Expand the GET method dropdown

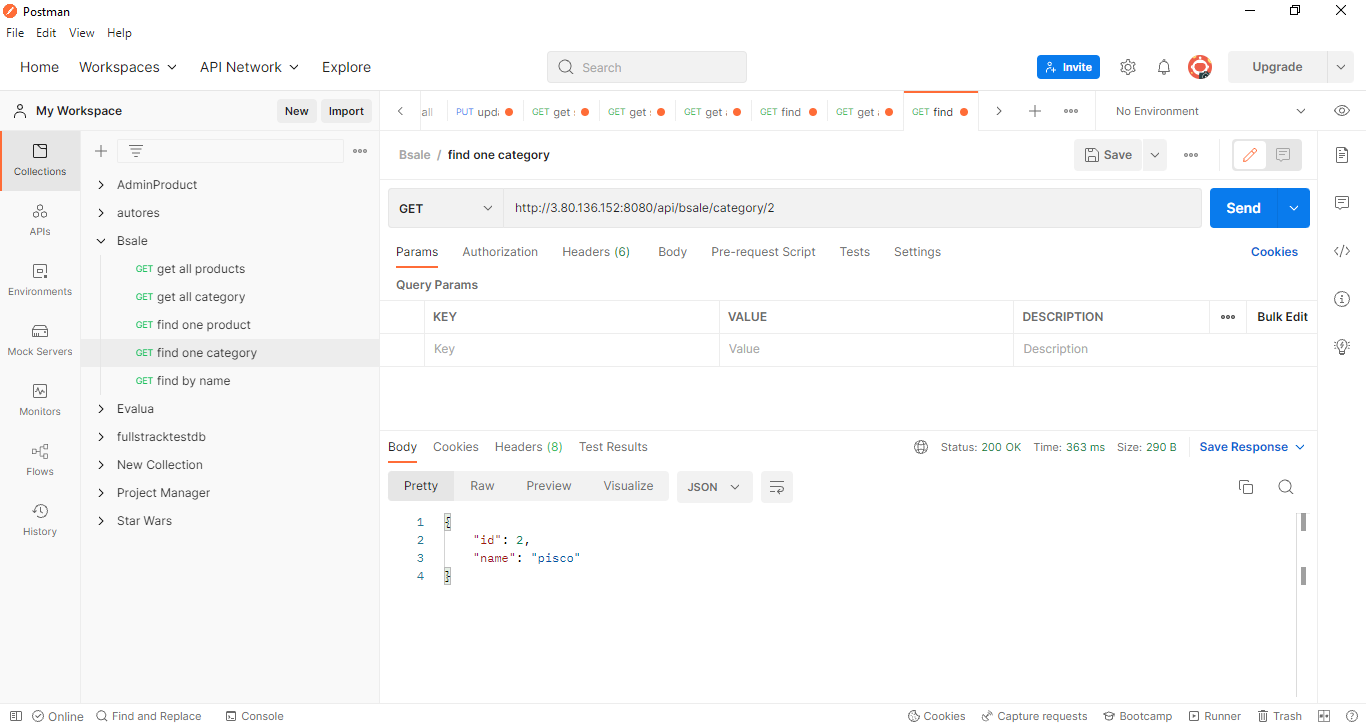tap(445, 208)
